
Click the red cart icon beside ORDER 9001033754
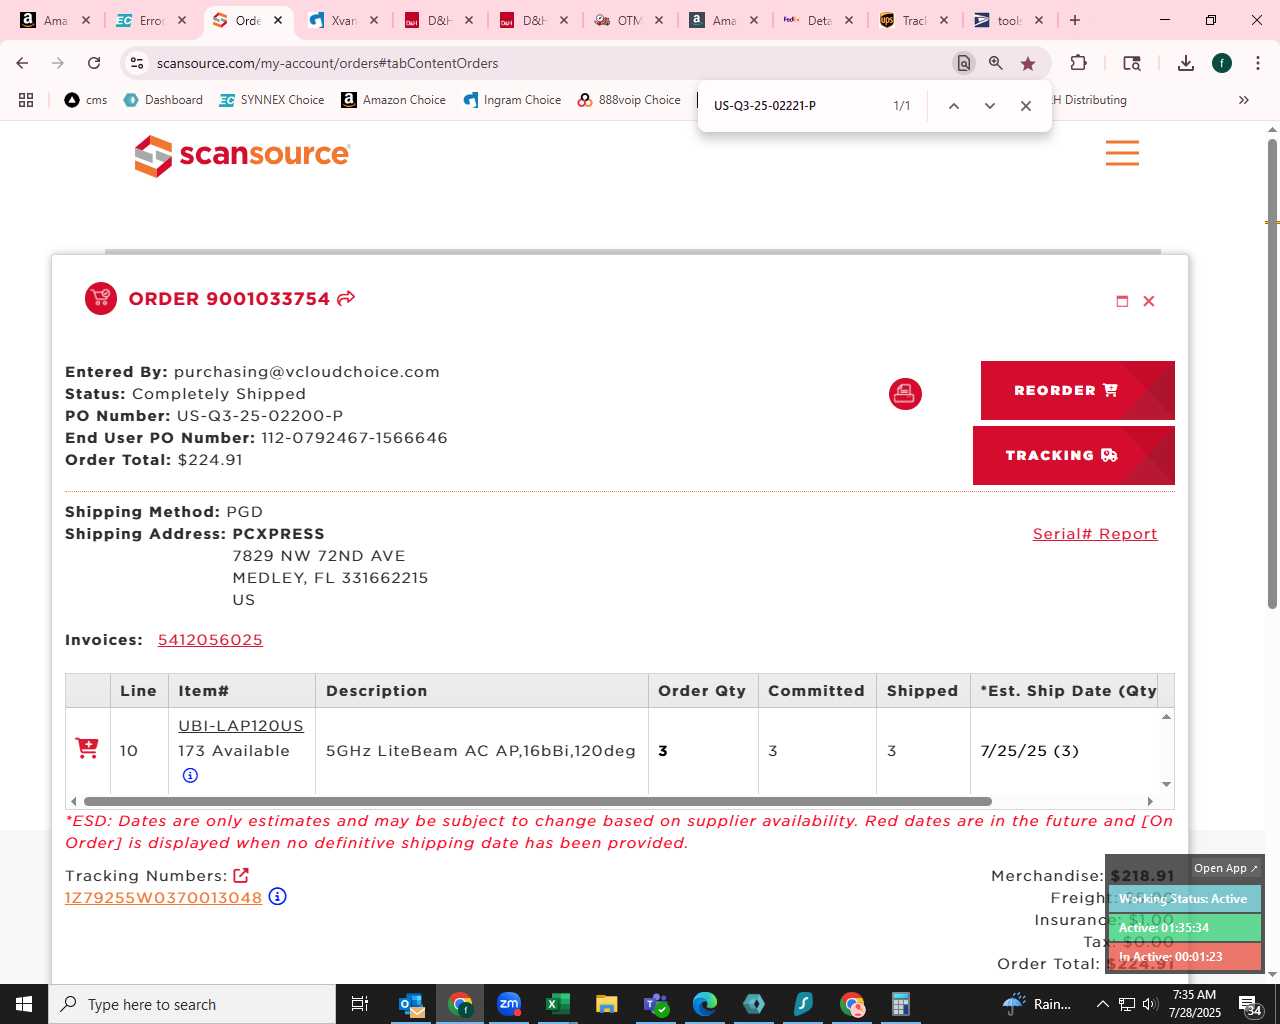101,298
